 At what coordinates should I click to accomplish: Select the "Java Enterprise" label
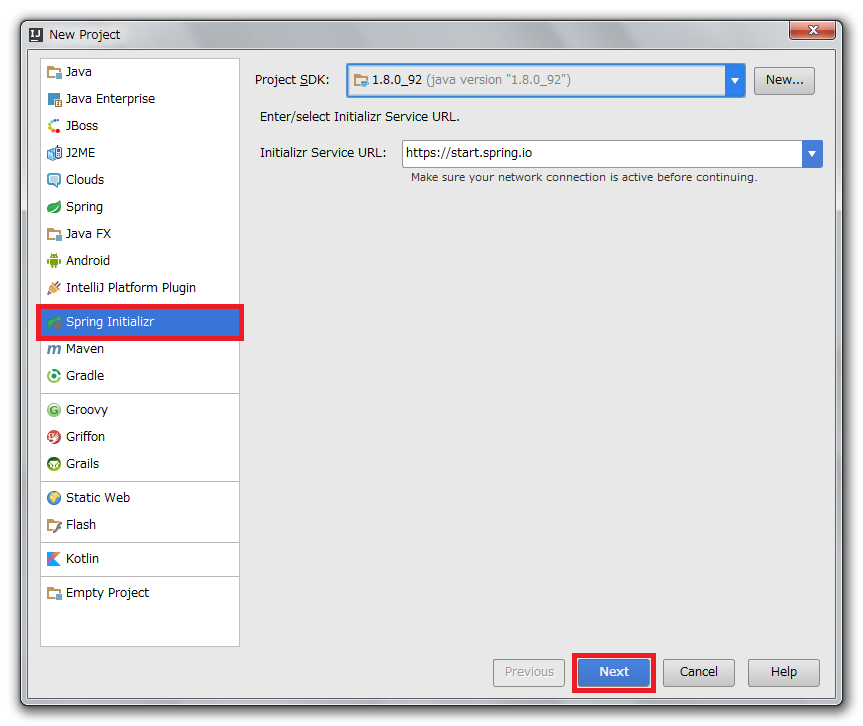[111, 99]
